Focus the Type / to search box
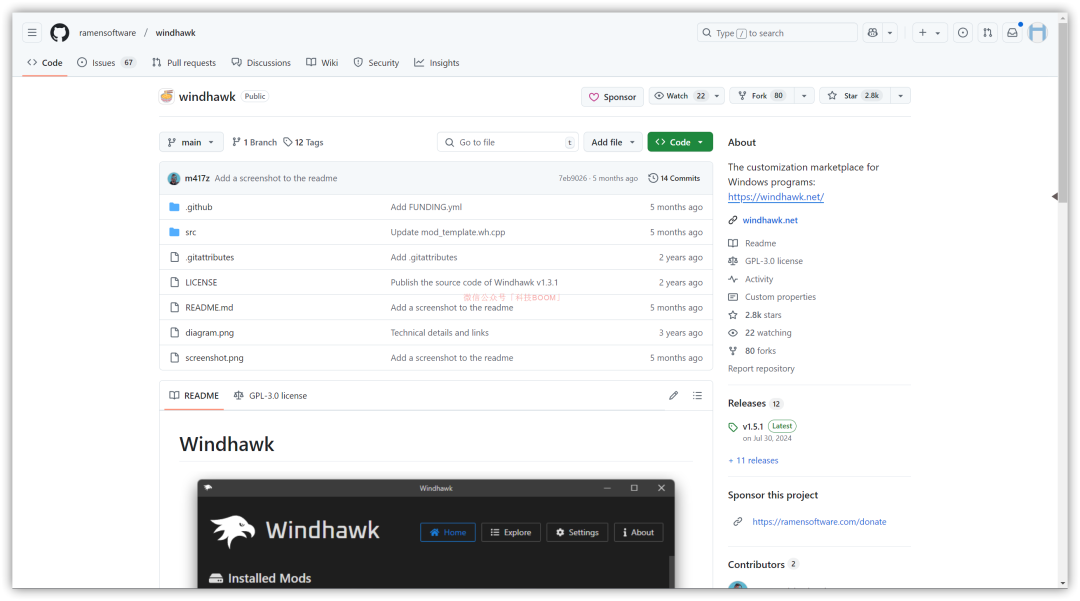The image size is (1080, 601). 777,32
